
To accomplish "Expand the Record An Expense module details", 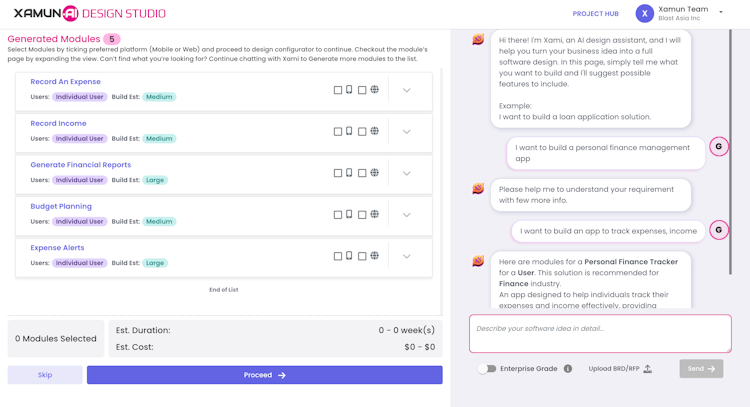I will pyautogui.click(x=406, y=90).
